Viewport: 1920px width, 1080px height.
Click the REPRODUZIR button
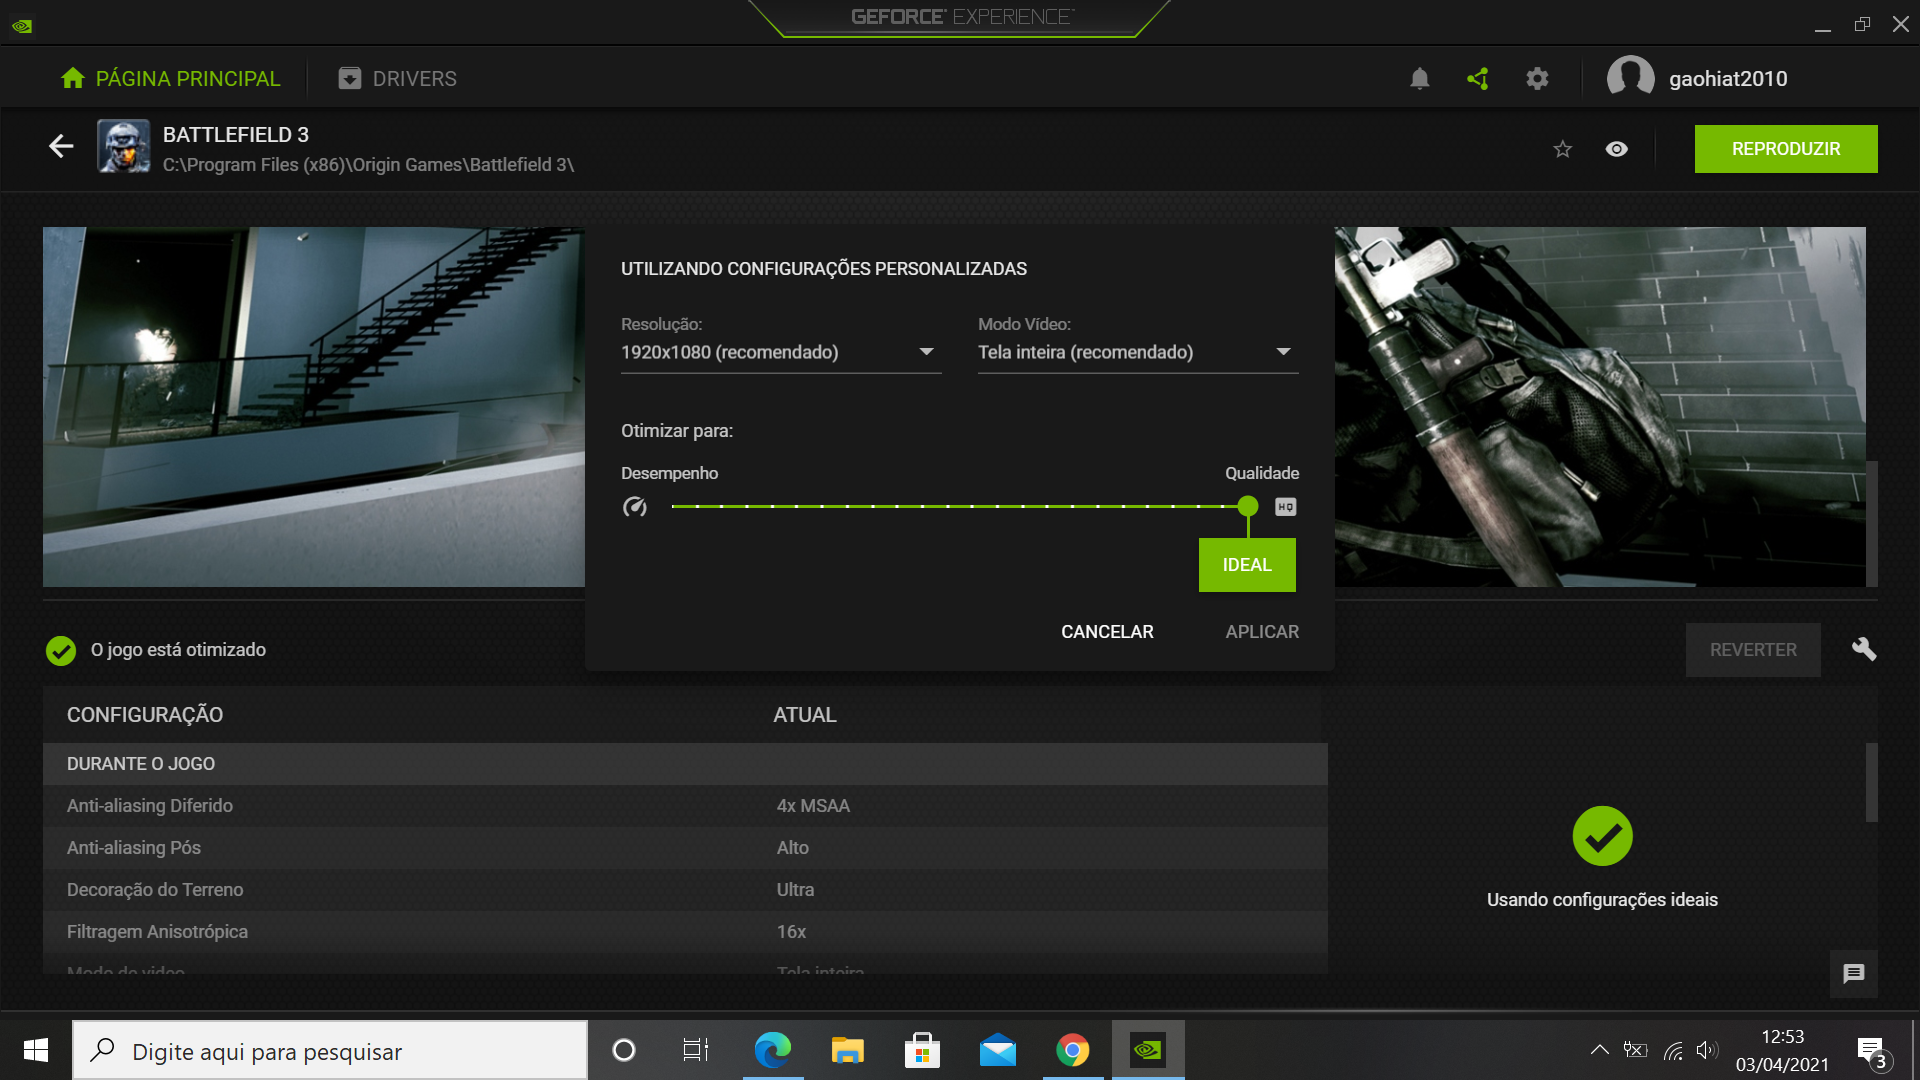(x=1786, y=149)
